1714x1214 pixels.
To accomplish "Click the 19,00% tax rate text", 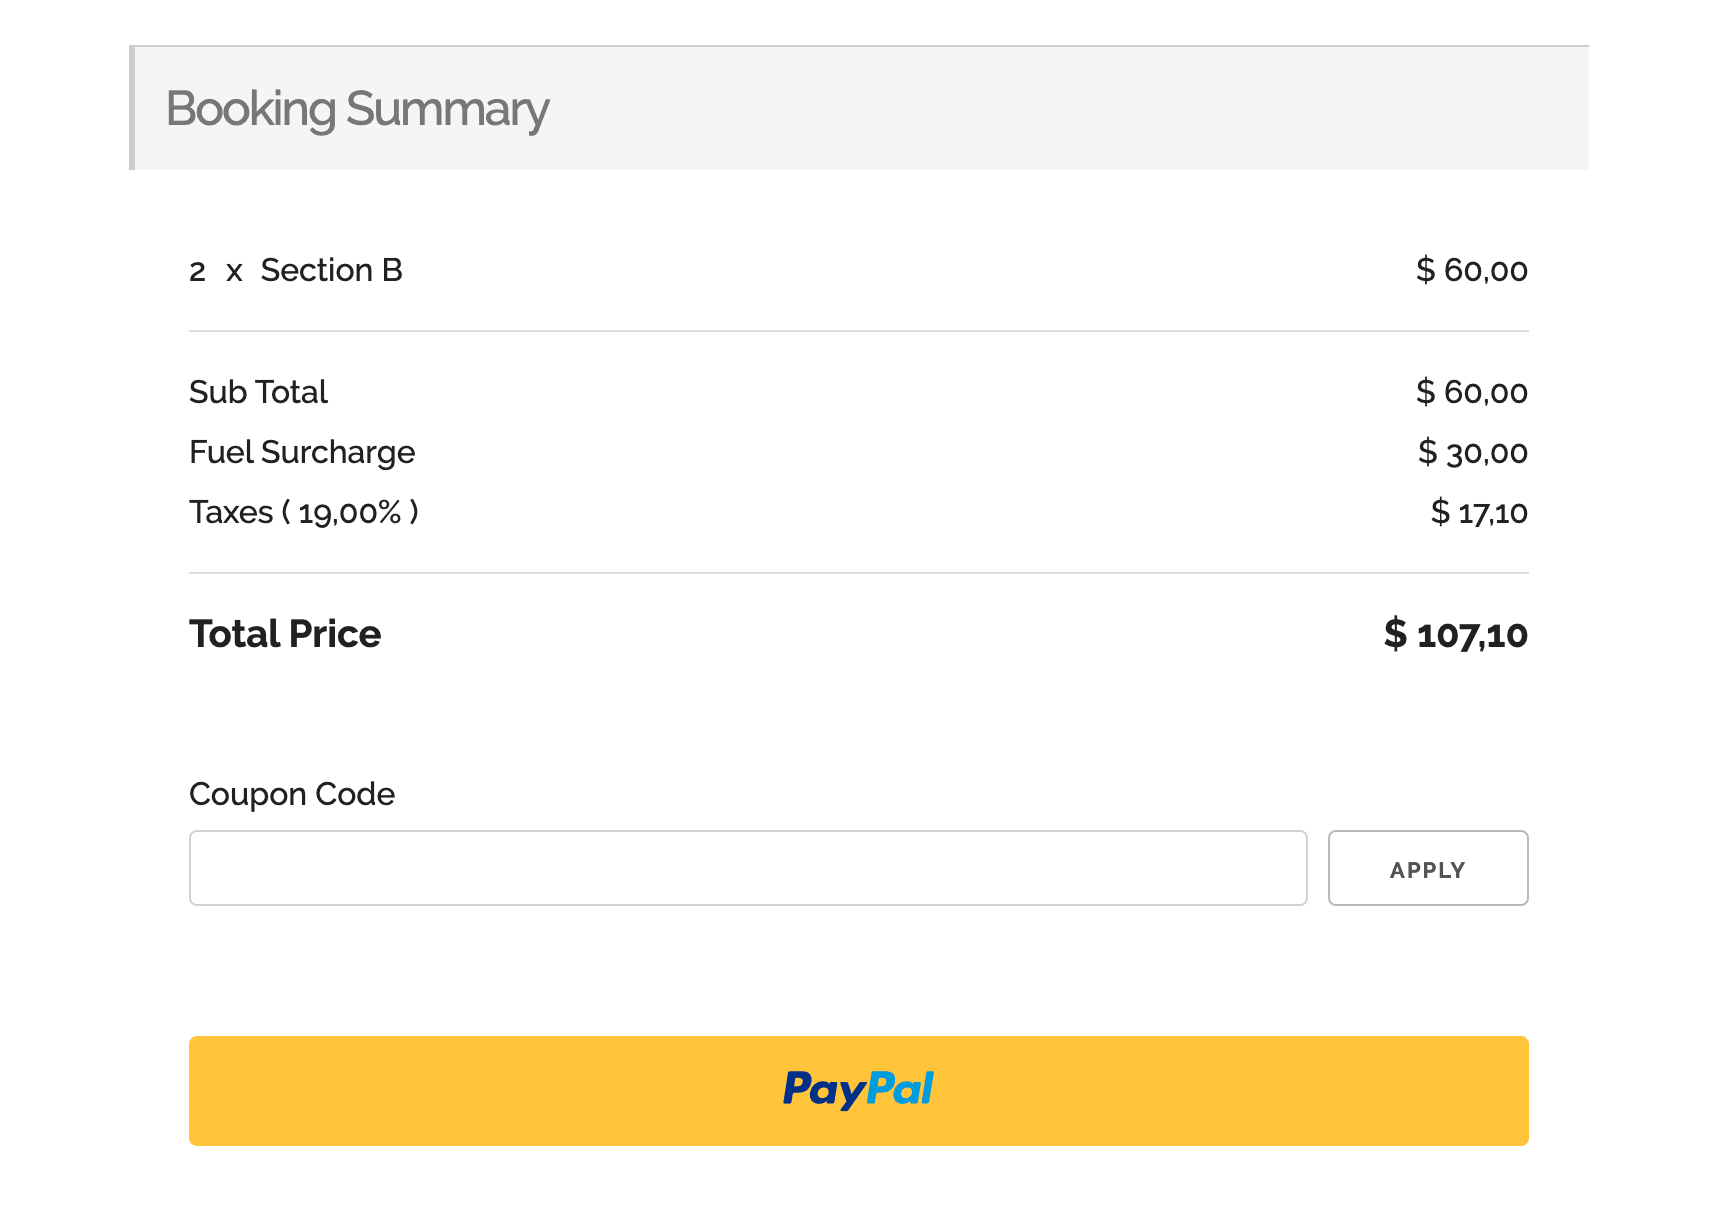I will [x=349, y=513].
